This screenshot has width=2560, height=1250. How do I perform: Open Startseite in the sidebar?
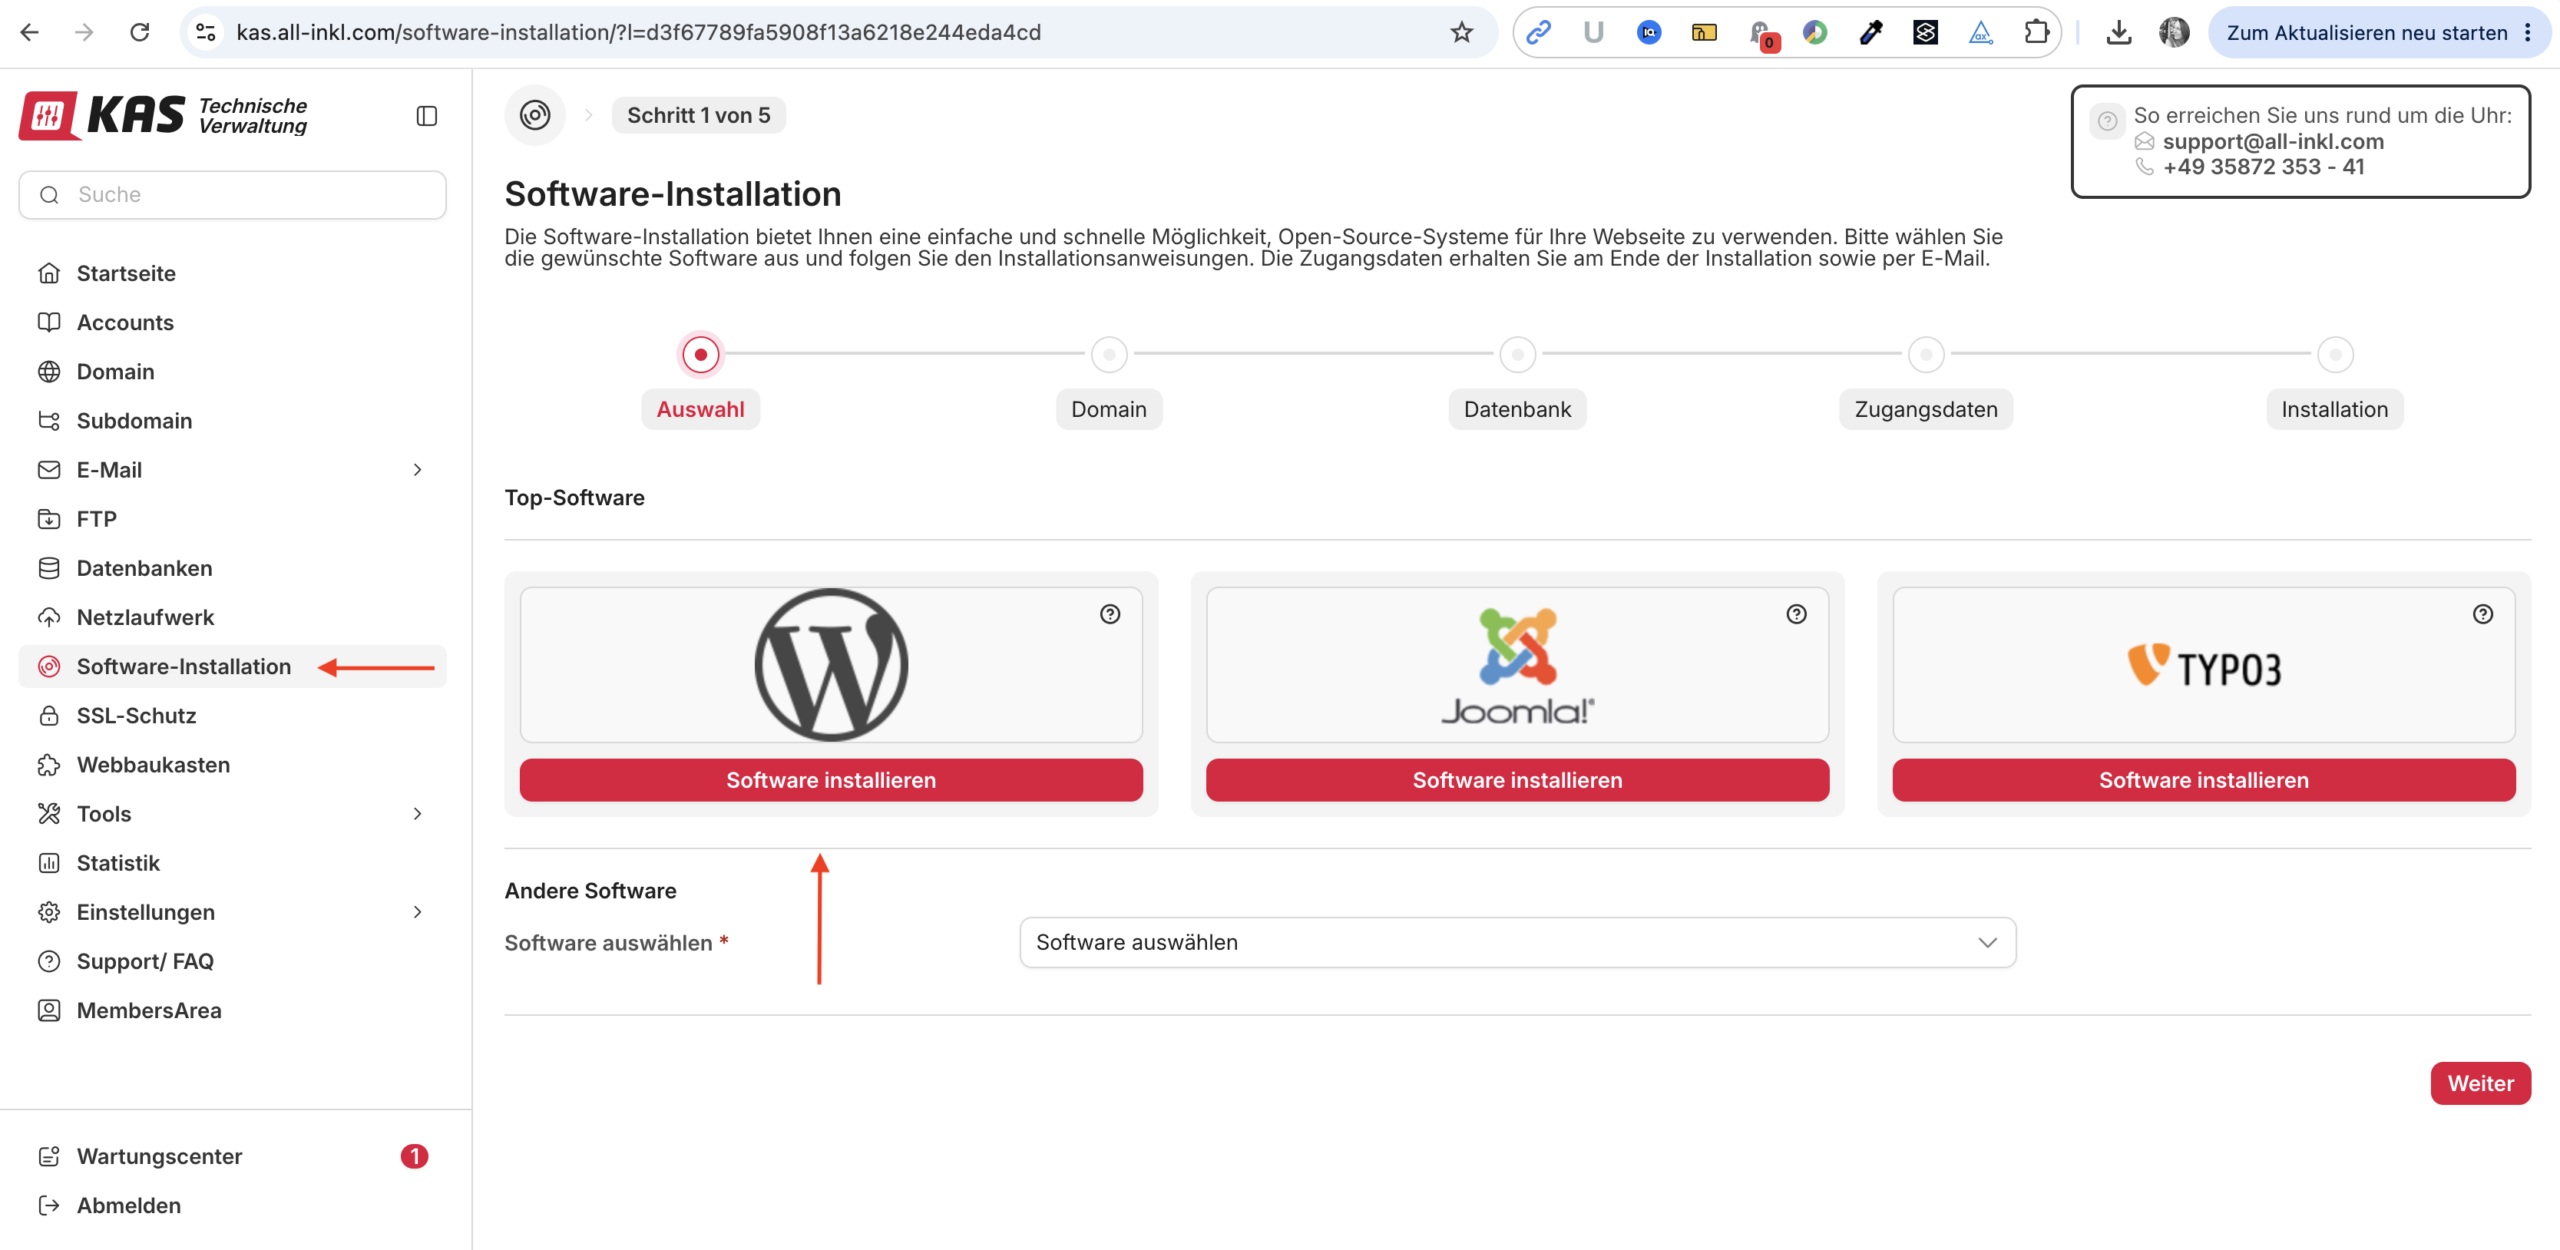coord(232,273)
